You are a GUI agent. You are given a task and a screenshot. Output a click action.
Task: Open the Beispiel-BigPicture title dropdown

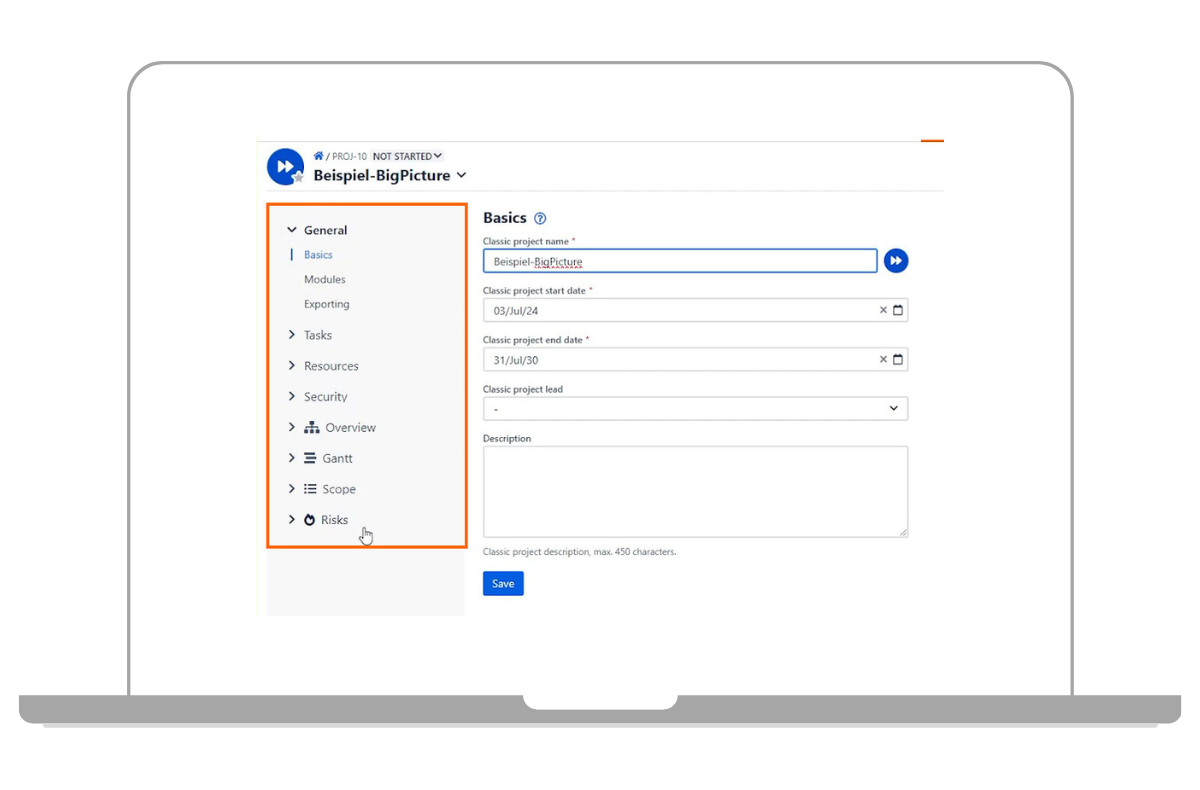pos(461,176)
